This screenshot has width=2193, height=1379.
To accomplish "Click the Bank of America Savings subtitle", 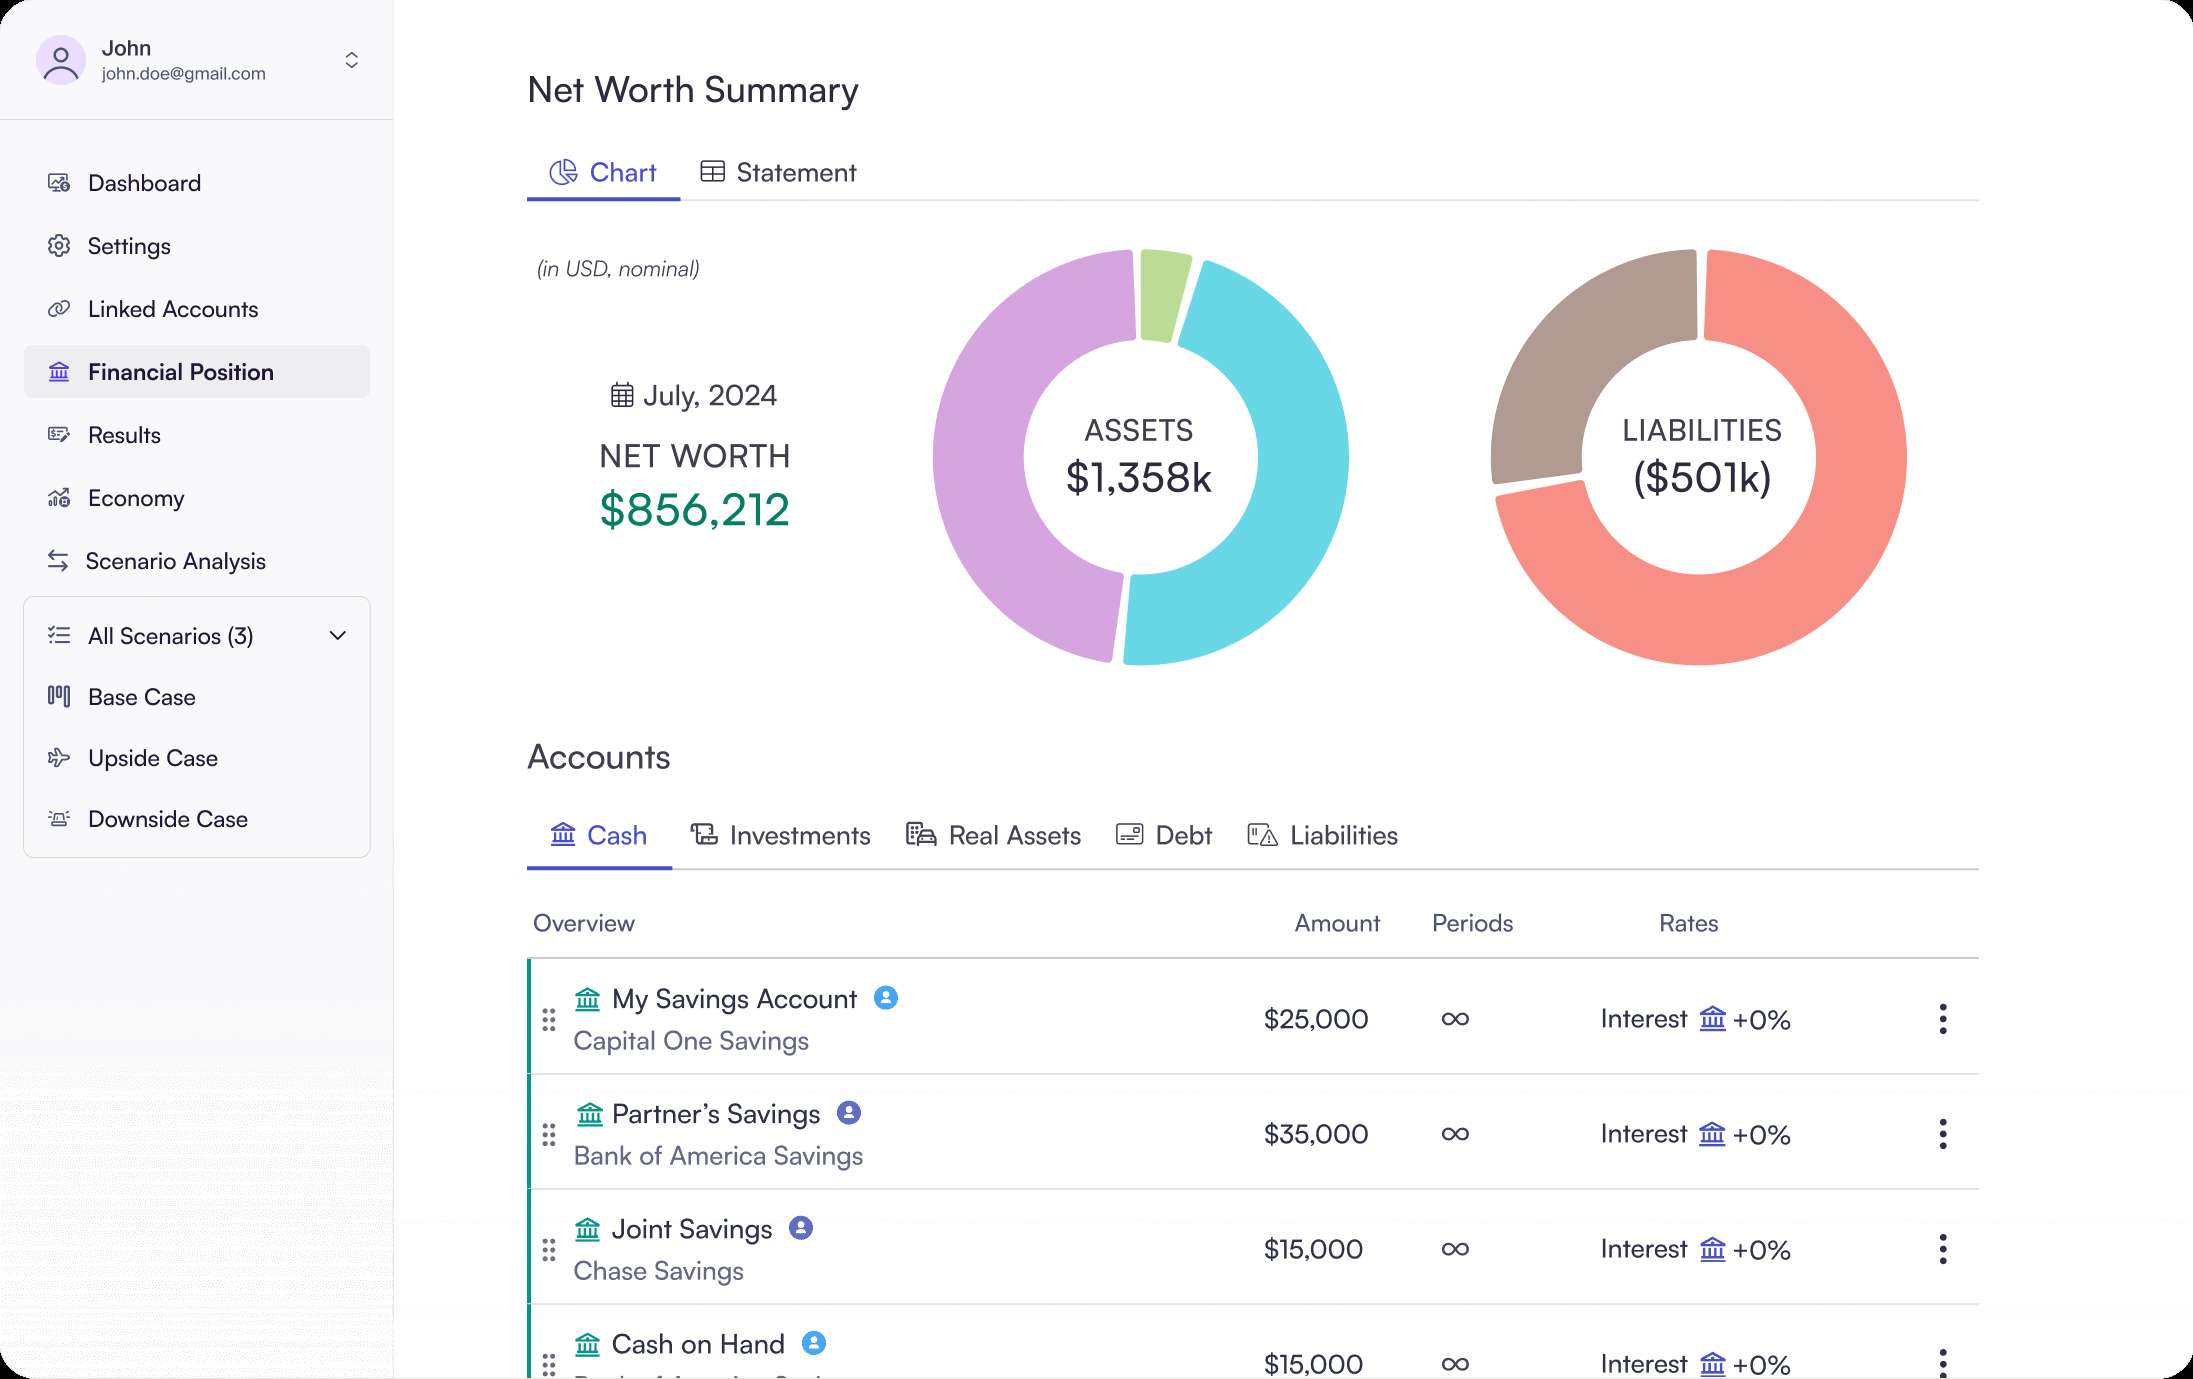I will pos(718,1156).
